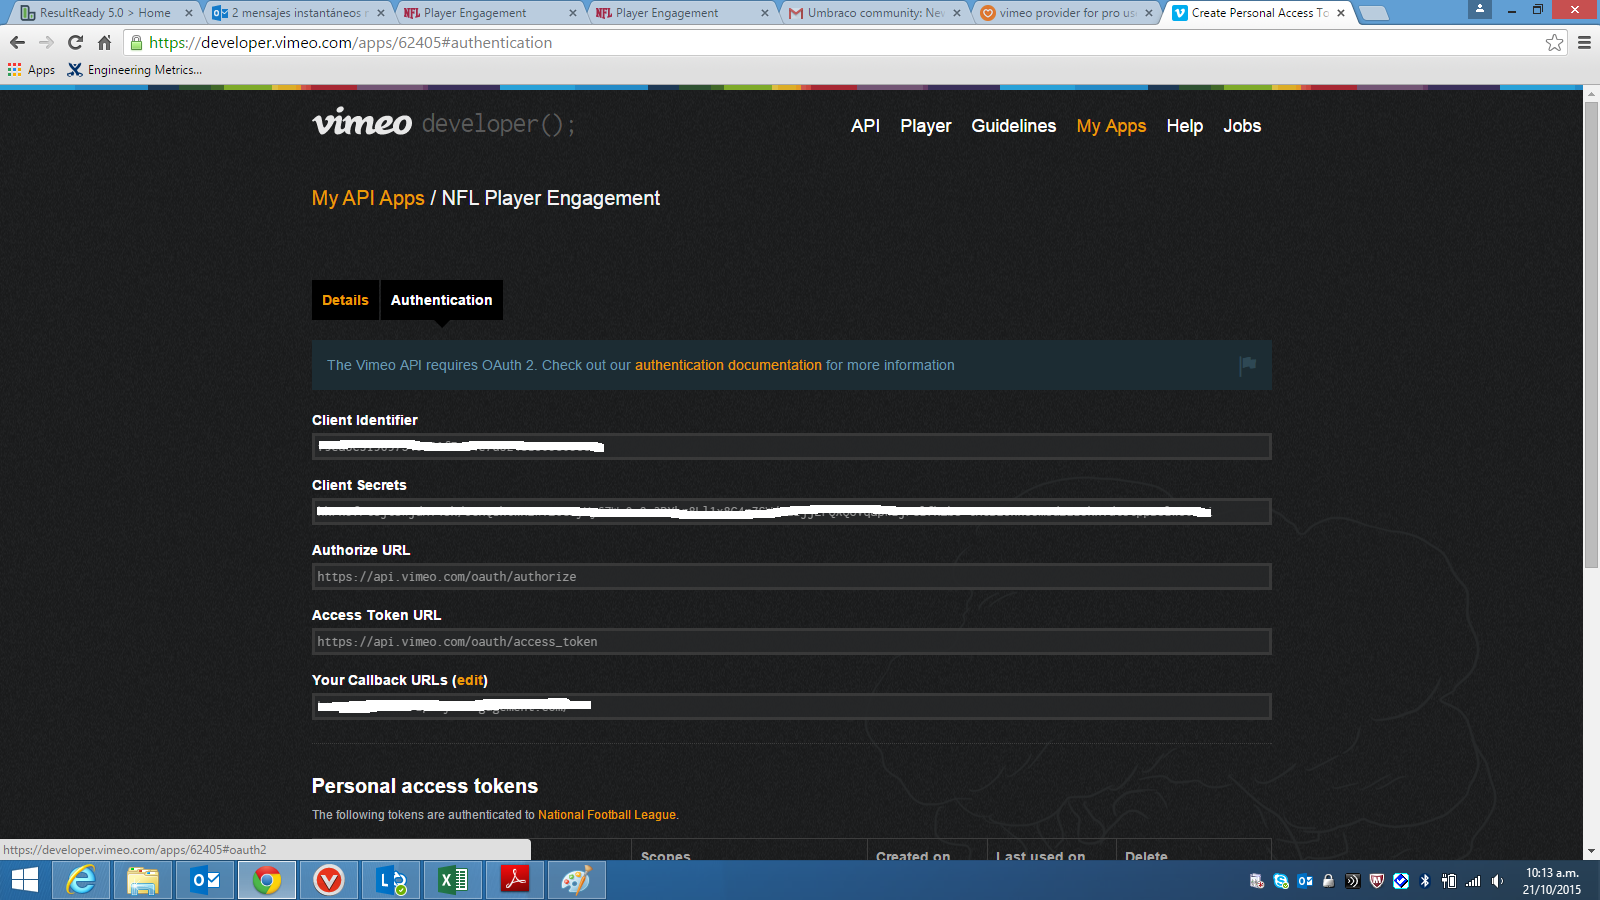Open the red V app in the taskbar
The image size is (1600, 900).
pyautogui.click(x=329, y=880)
